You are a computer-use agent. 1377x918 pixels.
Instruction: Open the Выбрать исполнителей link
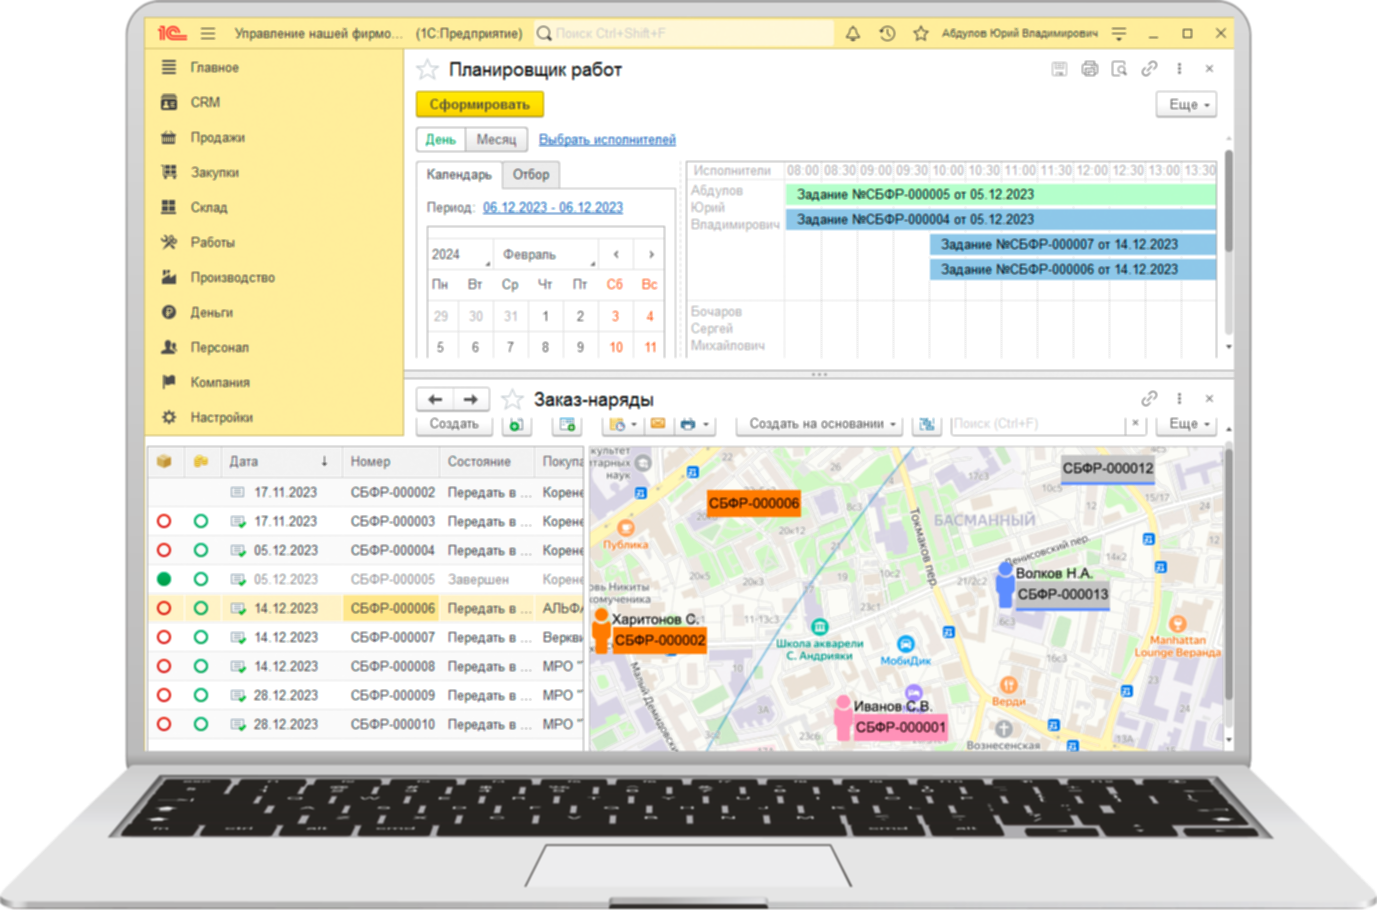[x=607, y=139]
